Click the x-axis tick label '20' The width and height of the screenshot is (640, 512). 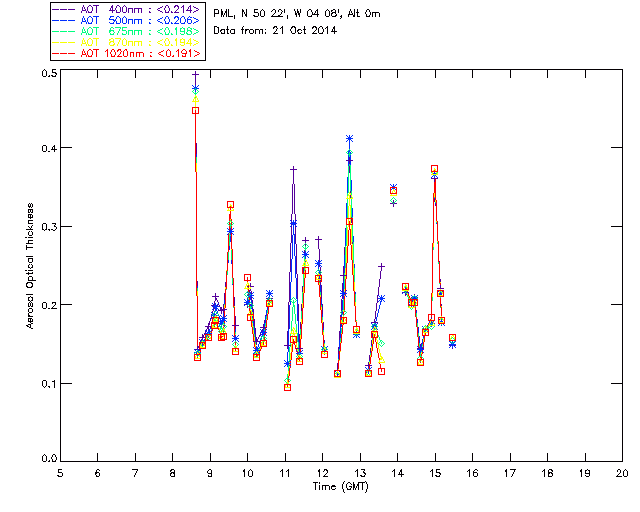622,473
